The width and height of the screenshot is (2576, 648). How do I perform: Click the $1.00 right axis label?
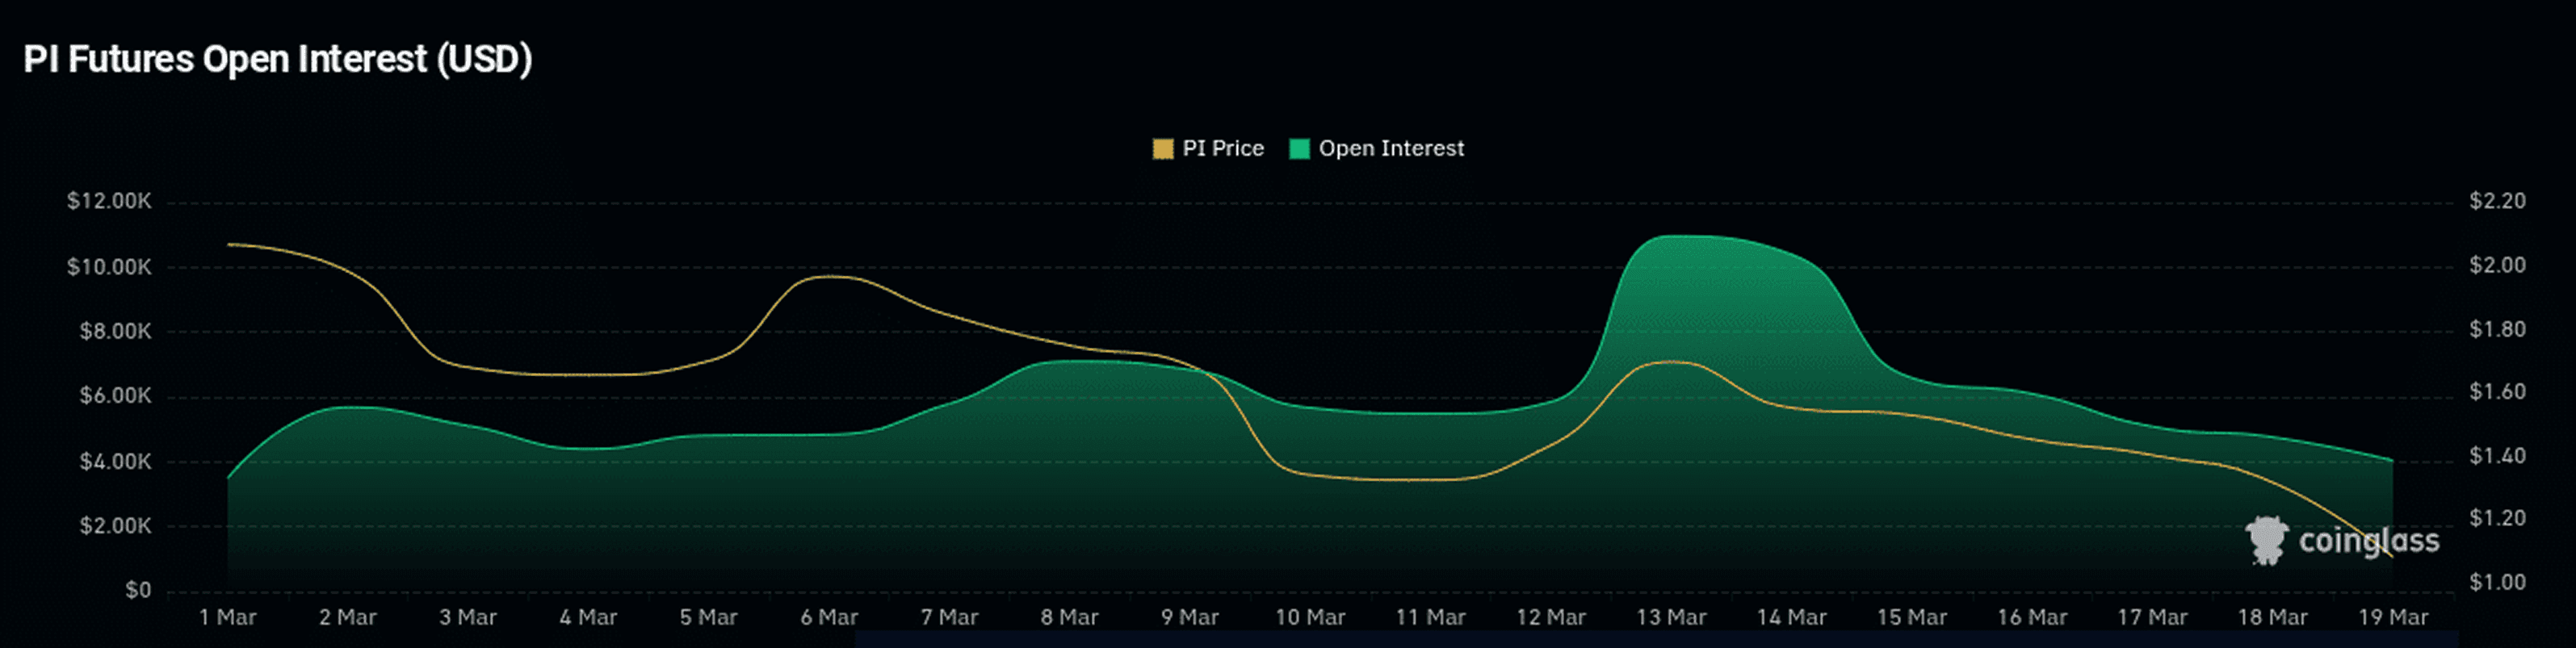[2497, 583]
